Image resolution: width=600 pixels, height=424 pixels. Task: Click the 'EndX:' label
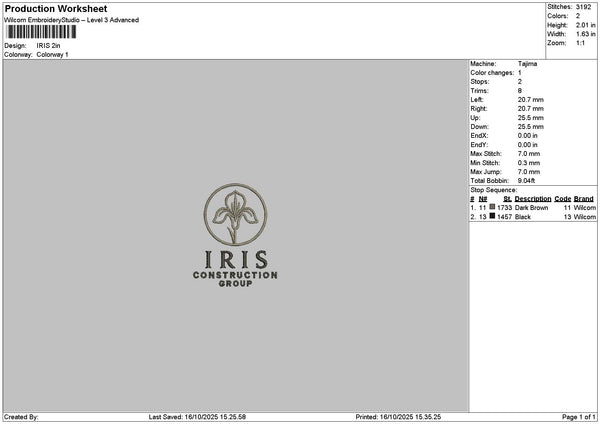(479, 136)
